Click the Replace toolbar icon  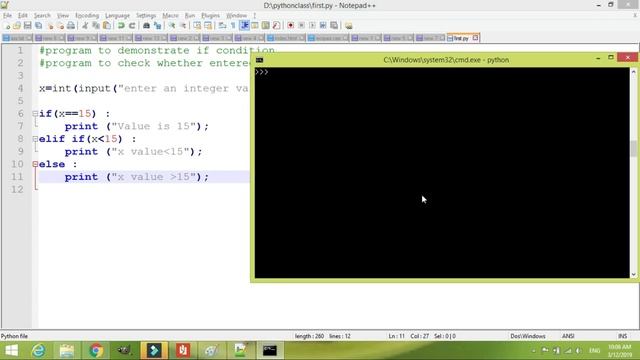tap(157, 26)
